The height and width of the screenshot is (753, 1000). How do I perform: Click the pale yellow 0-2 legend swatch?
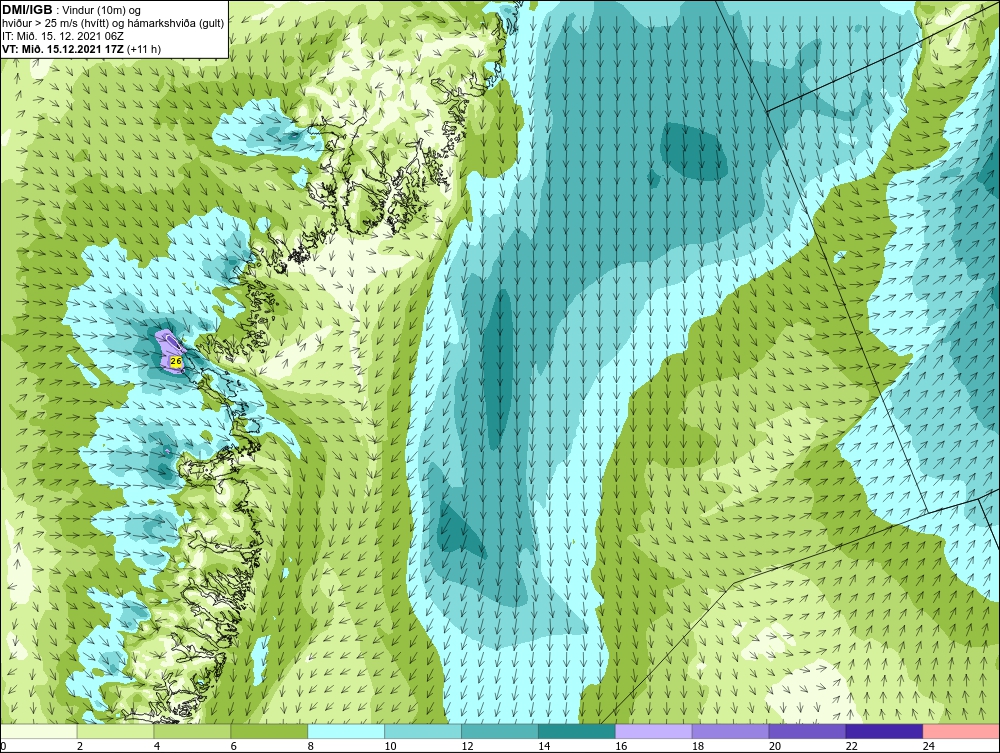click(x=39, y=731)
